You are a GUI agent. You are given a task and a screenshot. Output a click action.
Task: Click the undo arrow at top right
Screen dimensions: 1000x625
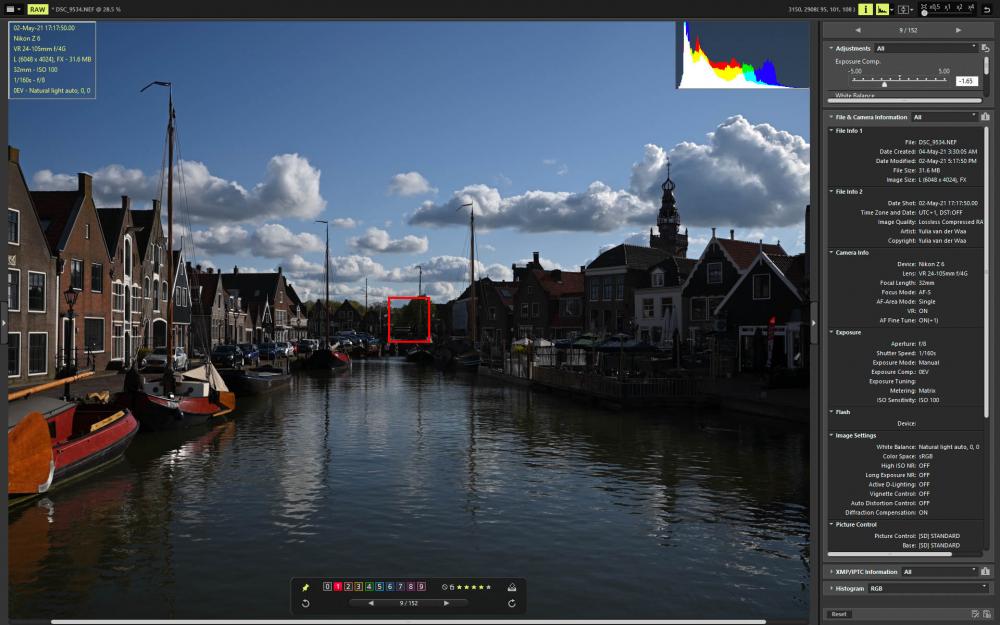(987, 10)
